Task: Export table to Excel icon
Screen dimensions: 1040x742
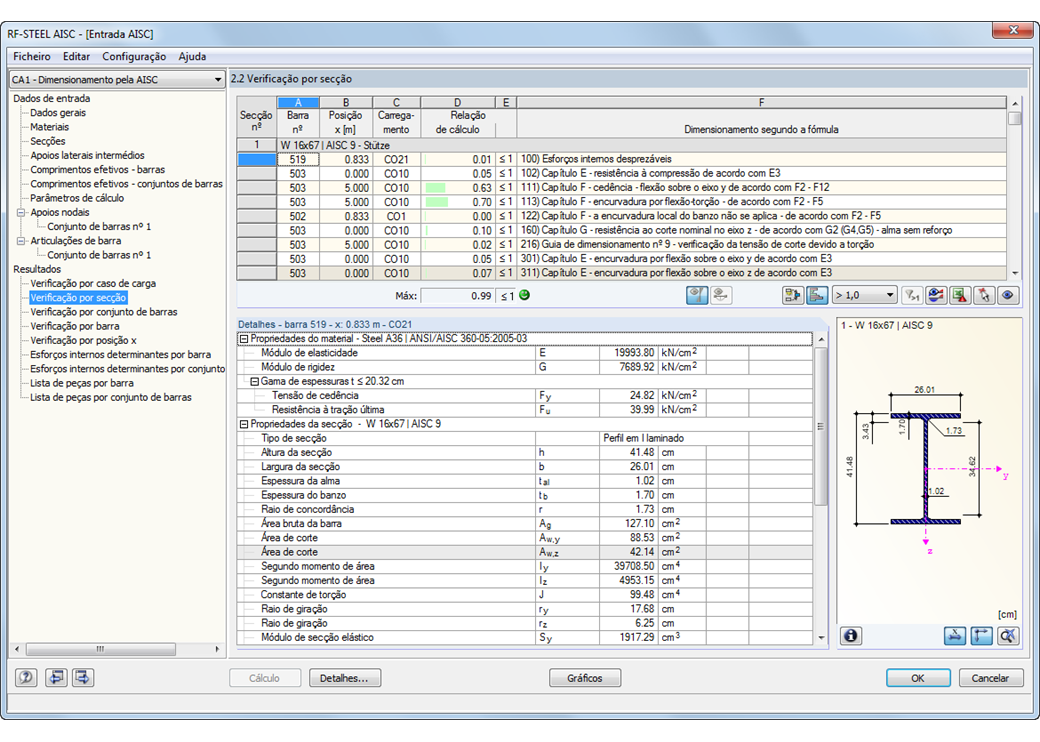Action: tap(960, 295)
